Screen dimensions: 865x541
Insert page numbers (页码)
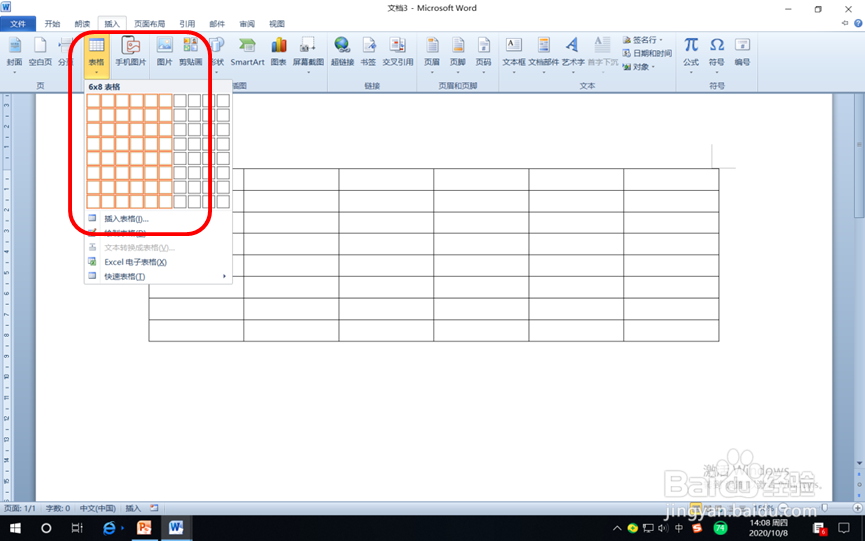483,54
